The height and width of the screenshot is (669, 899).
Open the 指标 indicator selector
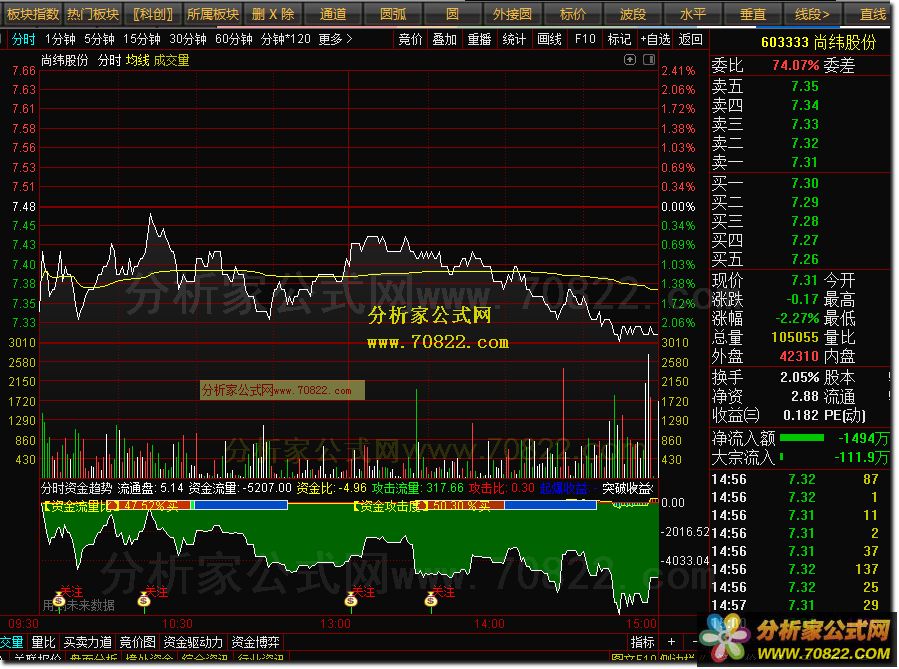(x=643, y=642)
